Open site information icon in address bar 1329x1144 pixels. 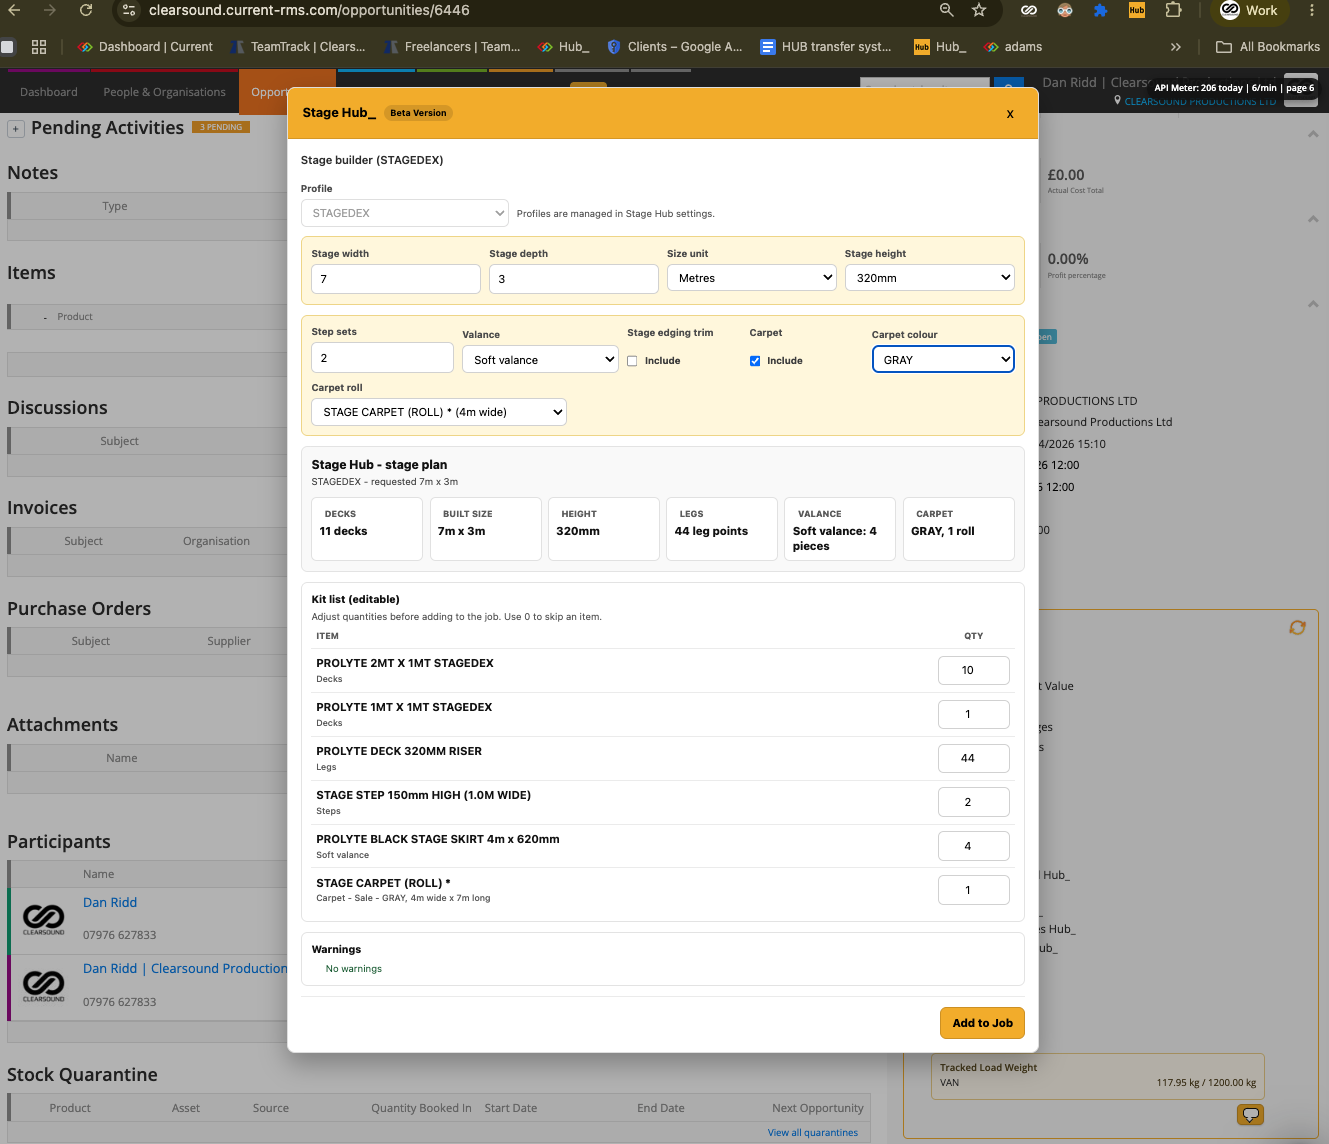(x=128, y=11)
